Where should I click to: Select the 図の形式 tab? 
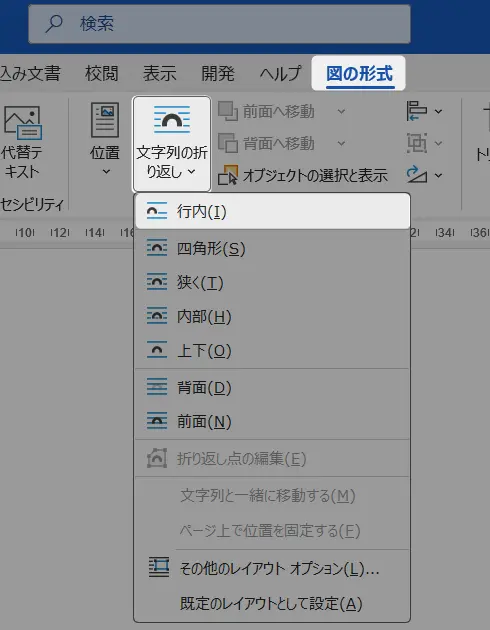coord(359,74)
